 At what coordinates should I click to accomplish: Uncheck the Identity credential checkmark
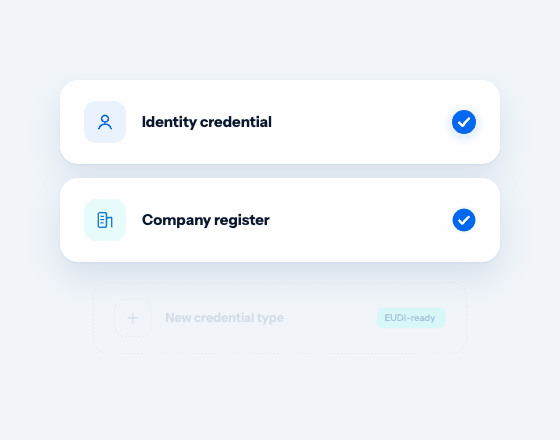[x=464, y=122]
